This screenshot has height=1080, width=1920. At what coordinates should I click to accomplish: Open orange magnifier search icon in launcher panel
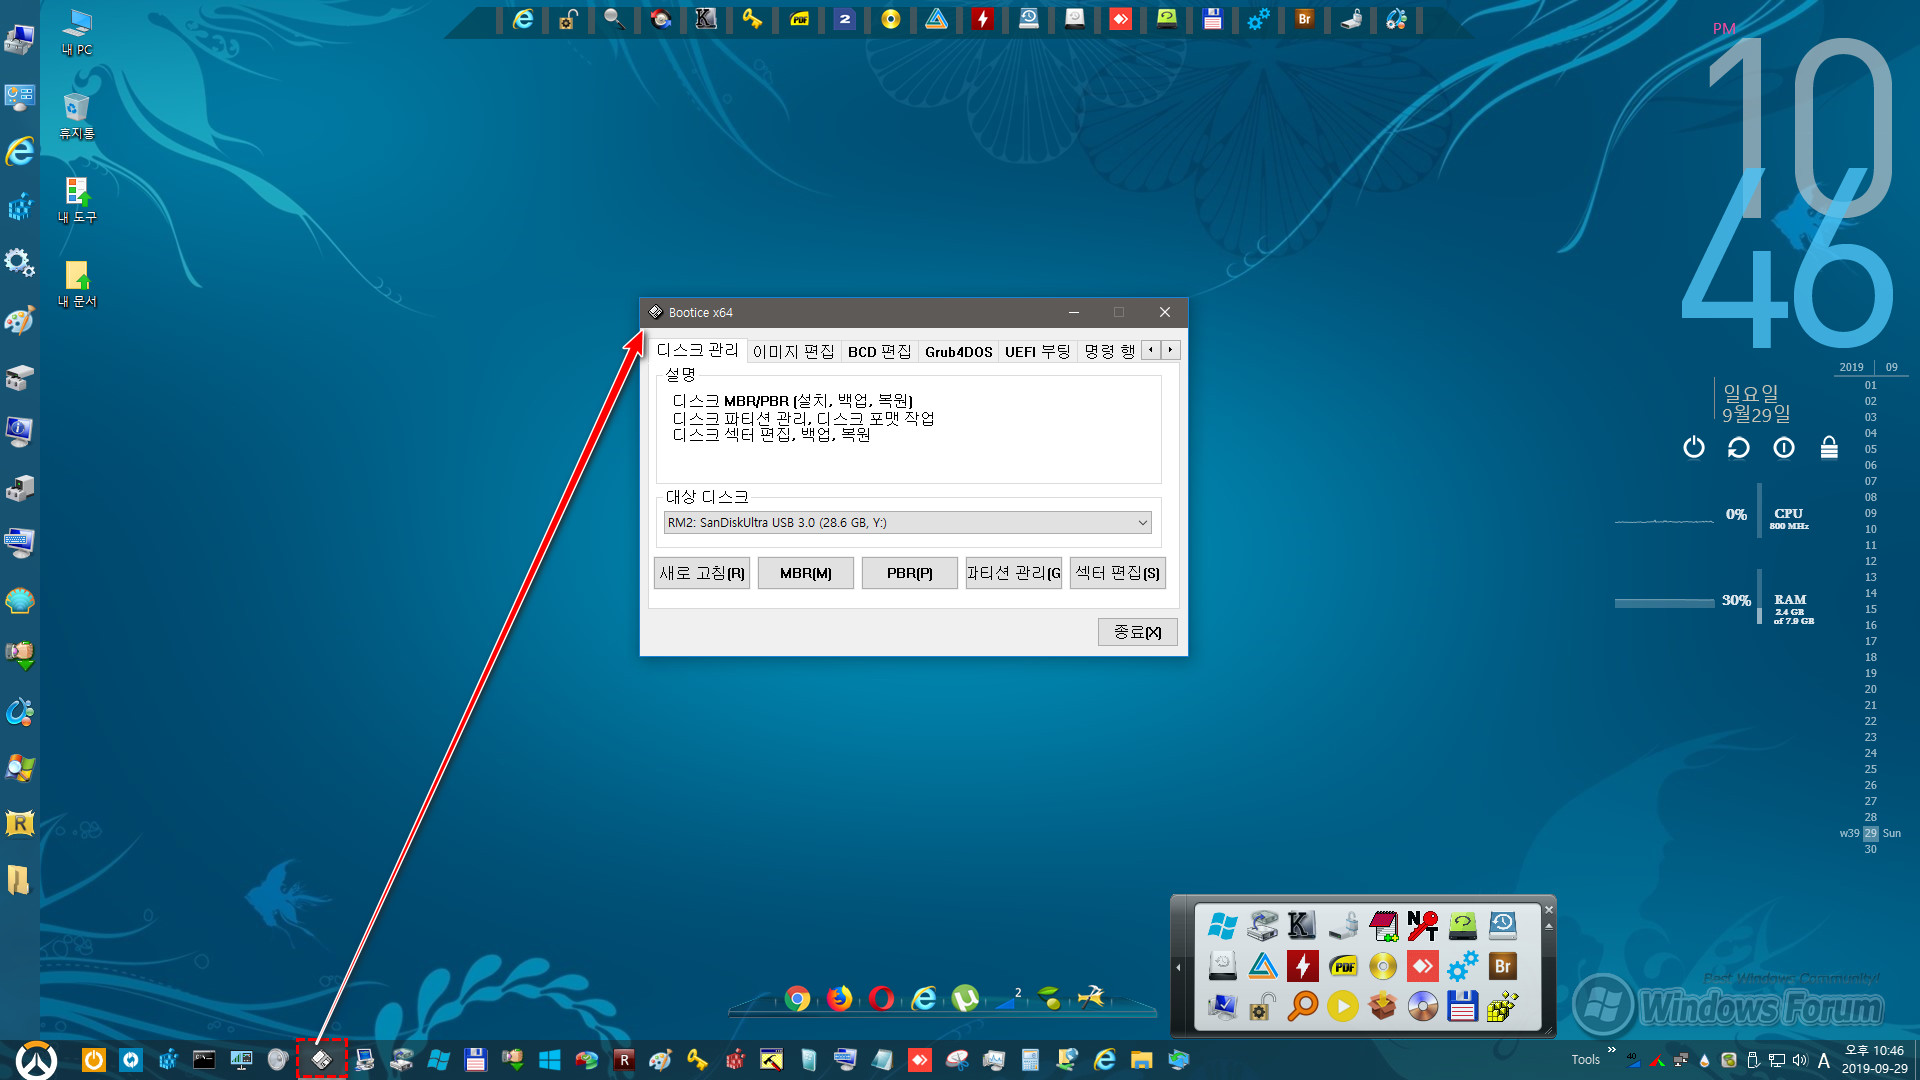1302,1006
